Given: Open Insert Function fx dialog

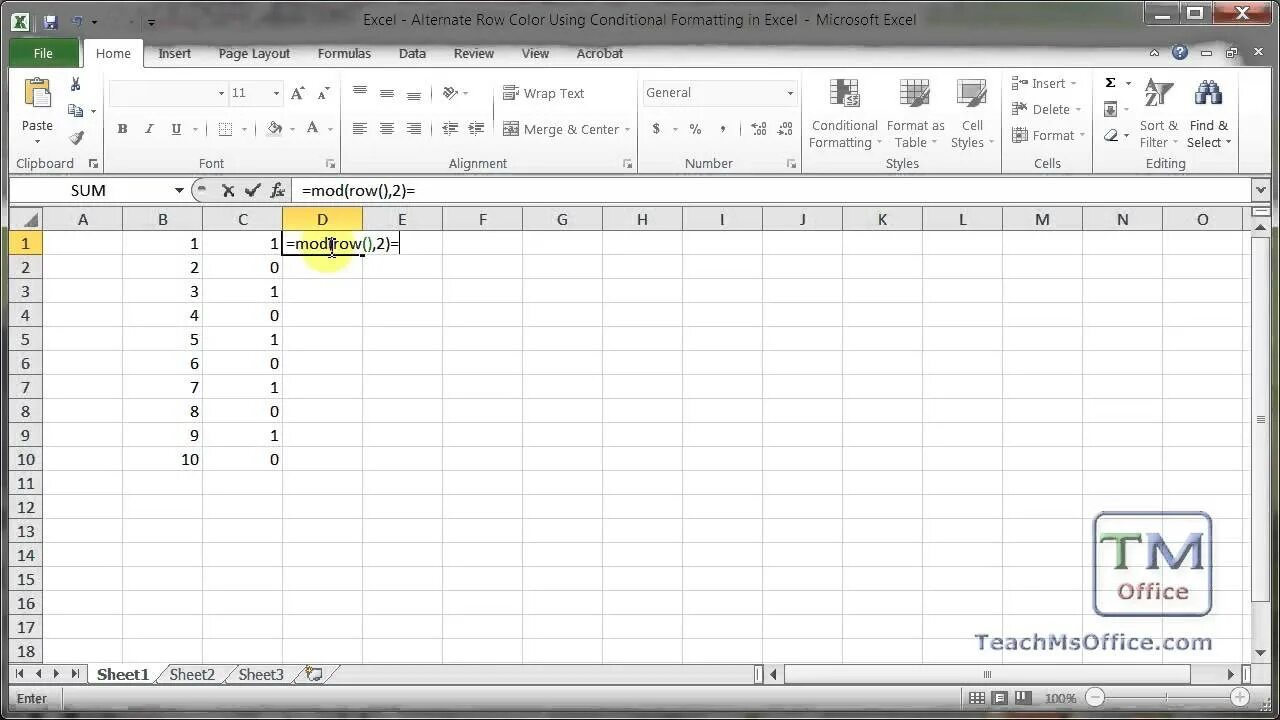Looking at the screenshot, I should click(278, 190).
